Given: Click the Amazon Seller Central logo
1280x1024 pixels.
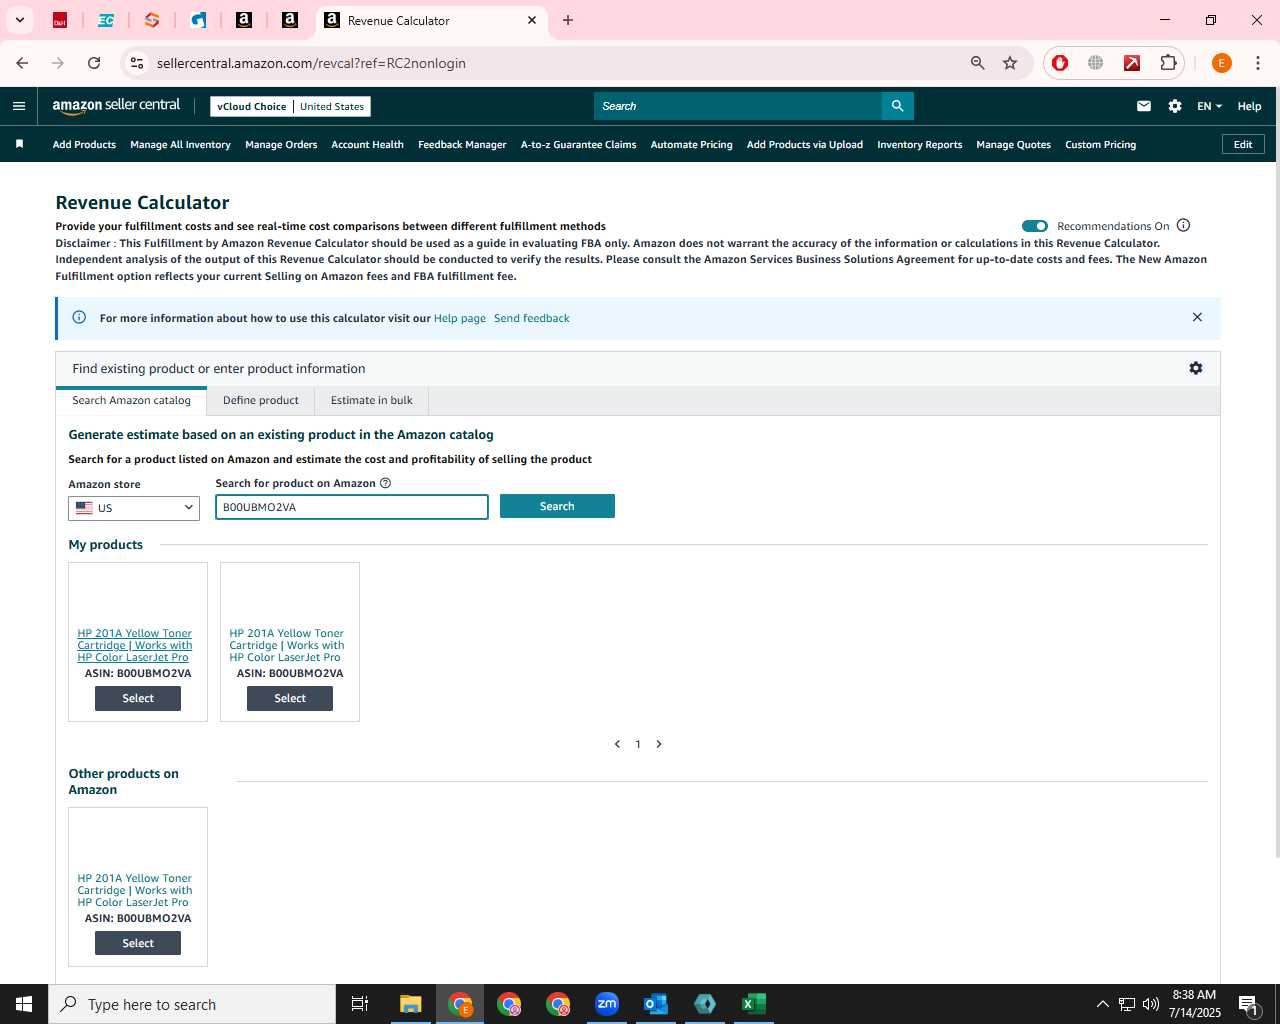Looking at the screenshot, I should tap(116, 105).
